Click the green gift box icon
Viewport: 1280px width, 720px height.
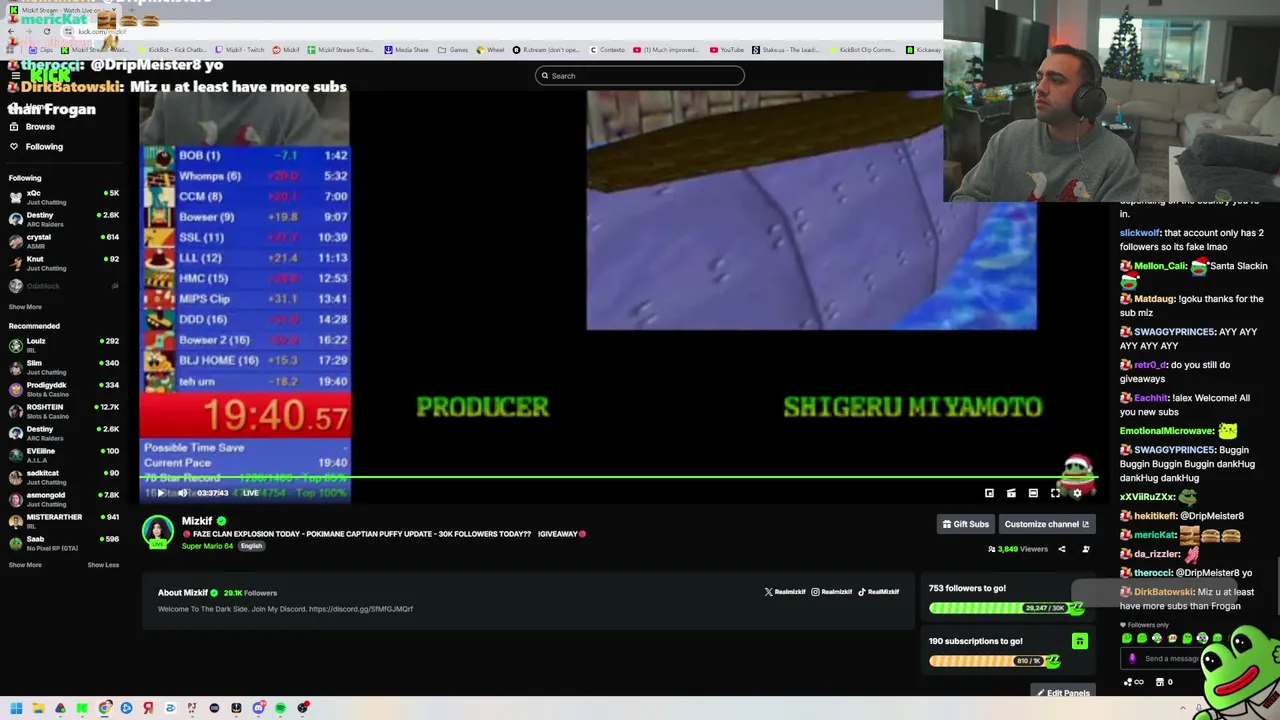(x=1079, y=641)
